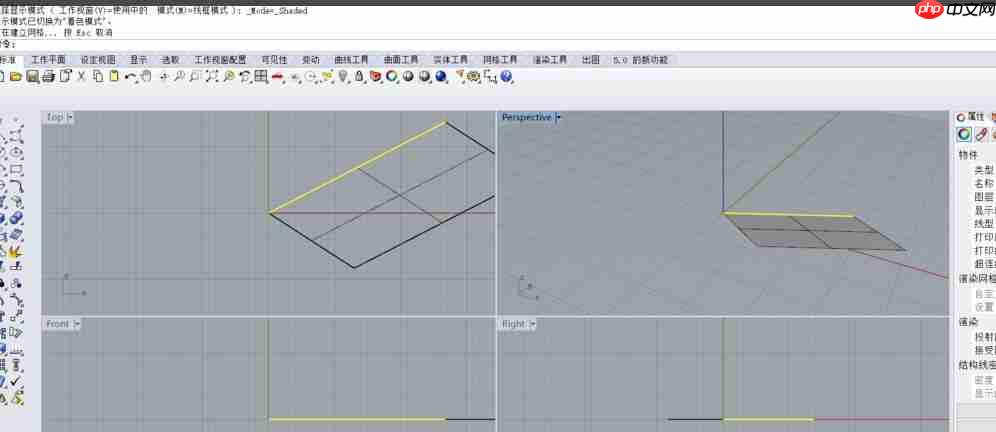The width and height of the screenshot is (996, 432).
Task: Click the padlock Lock objects icon
Action: pos(358,76)
